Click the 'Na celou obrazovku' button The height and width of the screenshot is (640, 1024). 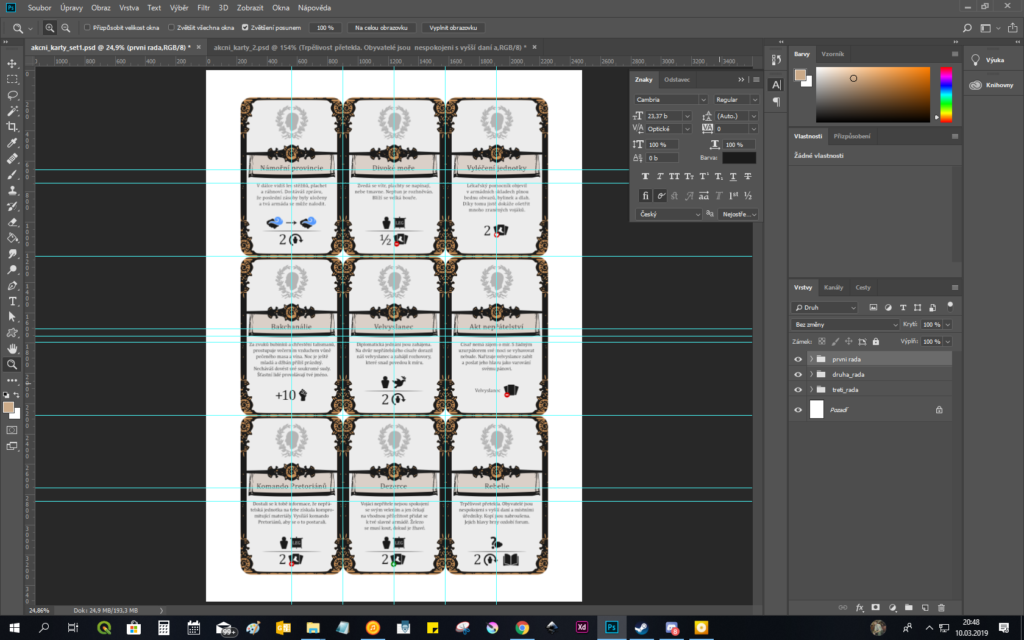380,28
